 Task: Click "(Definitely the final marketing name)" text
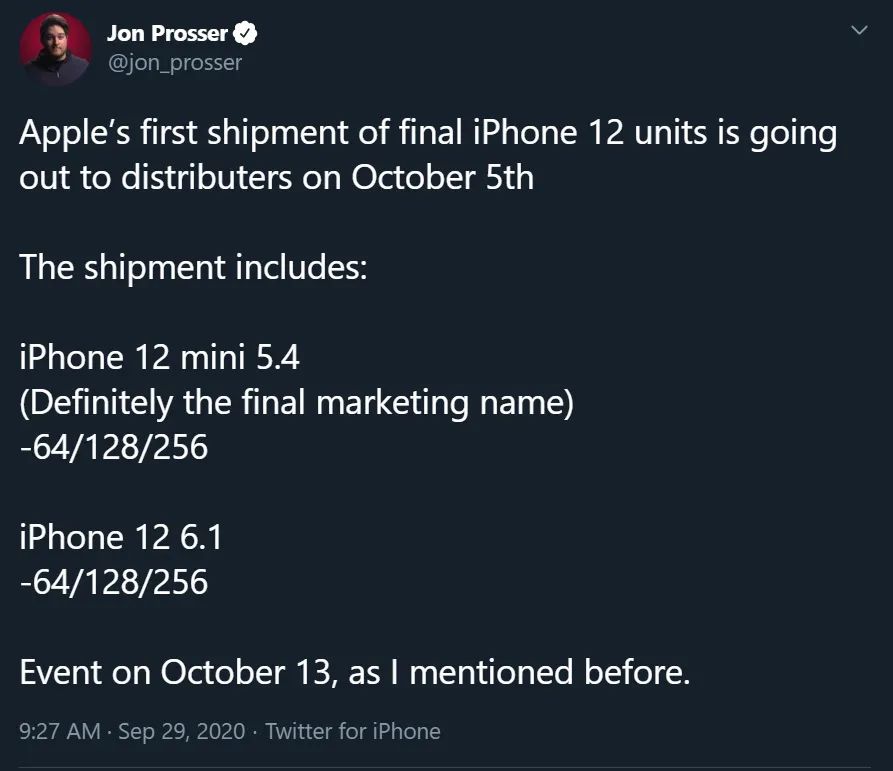click(x=296, y=403)
